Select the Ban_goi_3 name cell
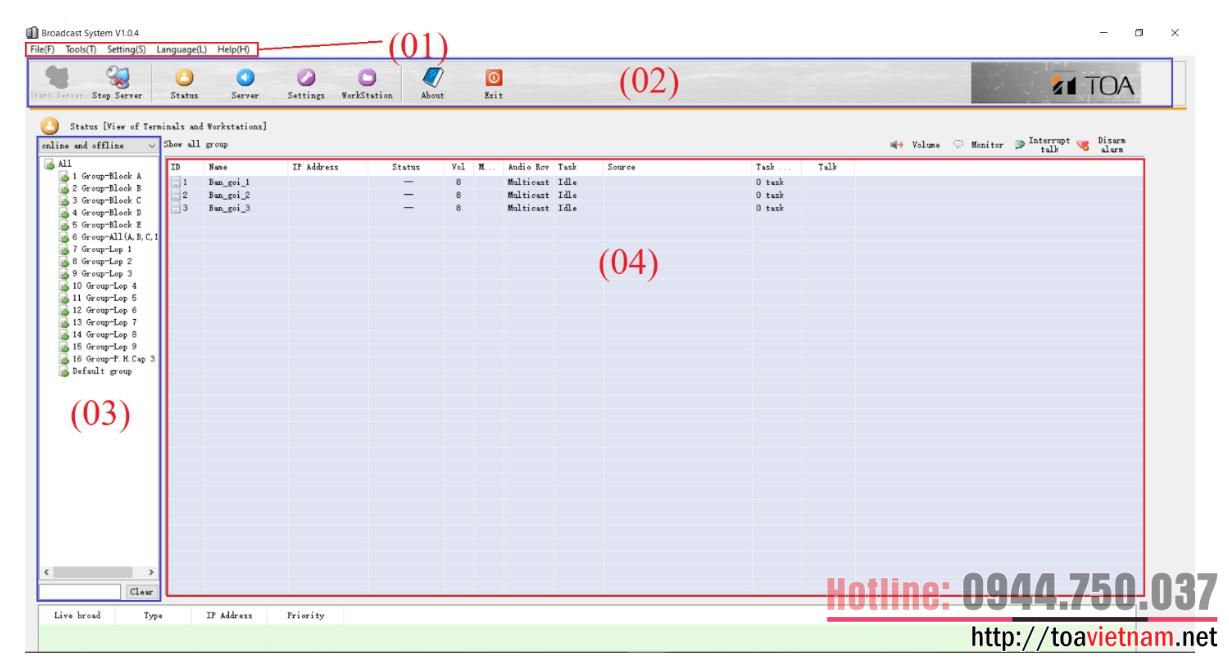The image size is (1229, 663). click(230, 208)
